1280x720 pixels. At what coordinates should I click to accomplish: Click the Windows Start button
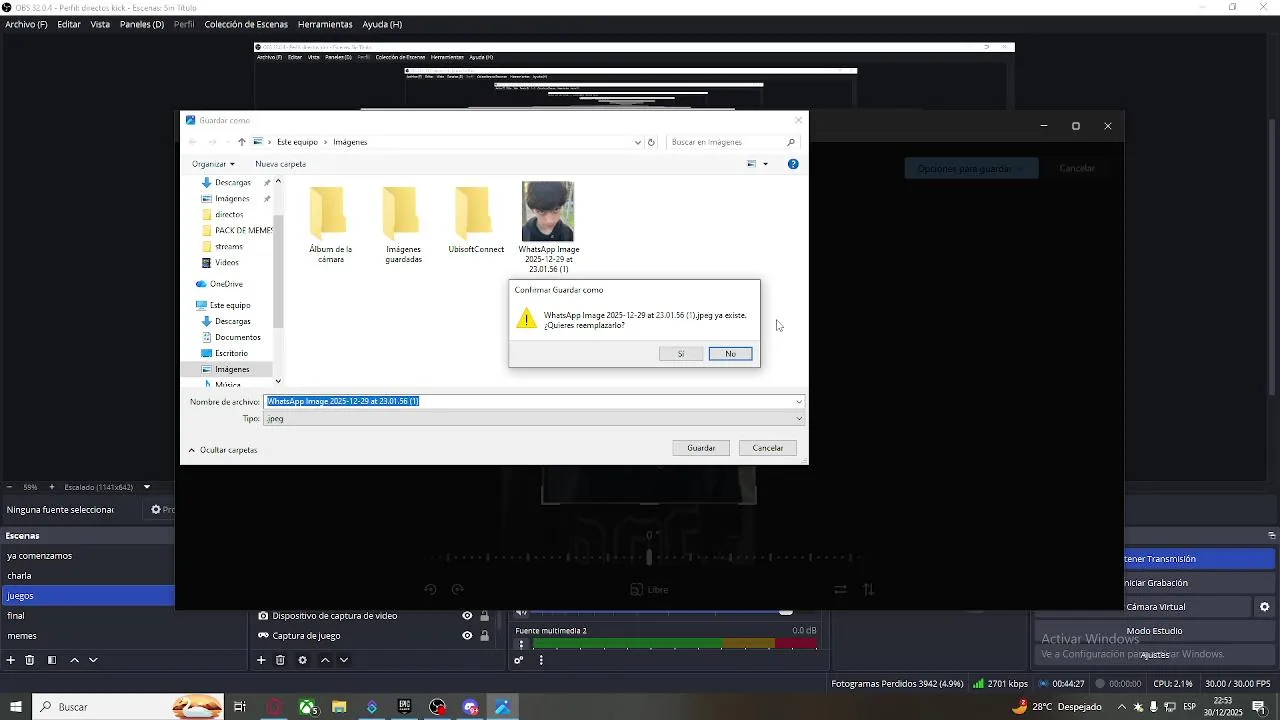pos(15,707)
